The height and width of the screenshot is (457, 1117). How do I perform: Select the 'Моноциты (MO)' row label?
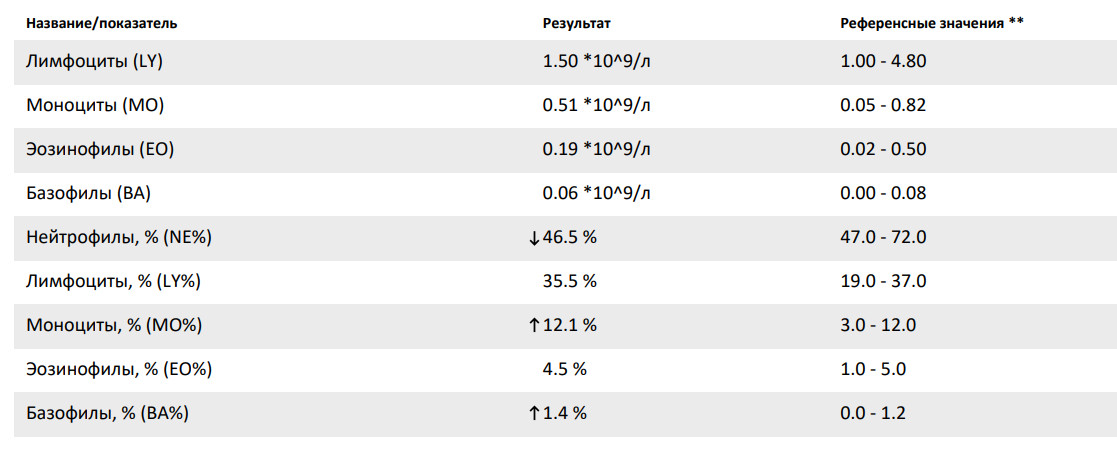point(93,106)
